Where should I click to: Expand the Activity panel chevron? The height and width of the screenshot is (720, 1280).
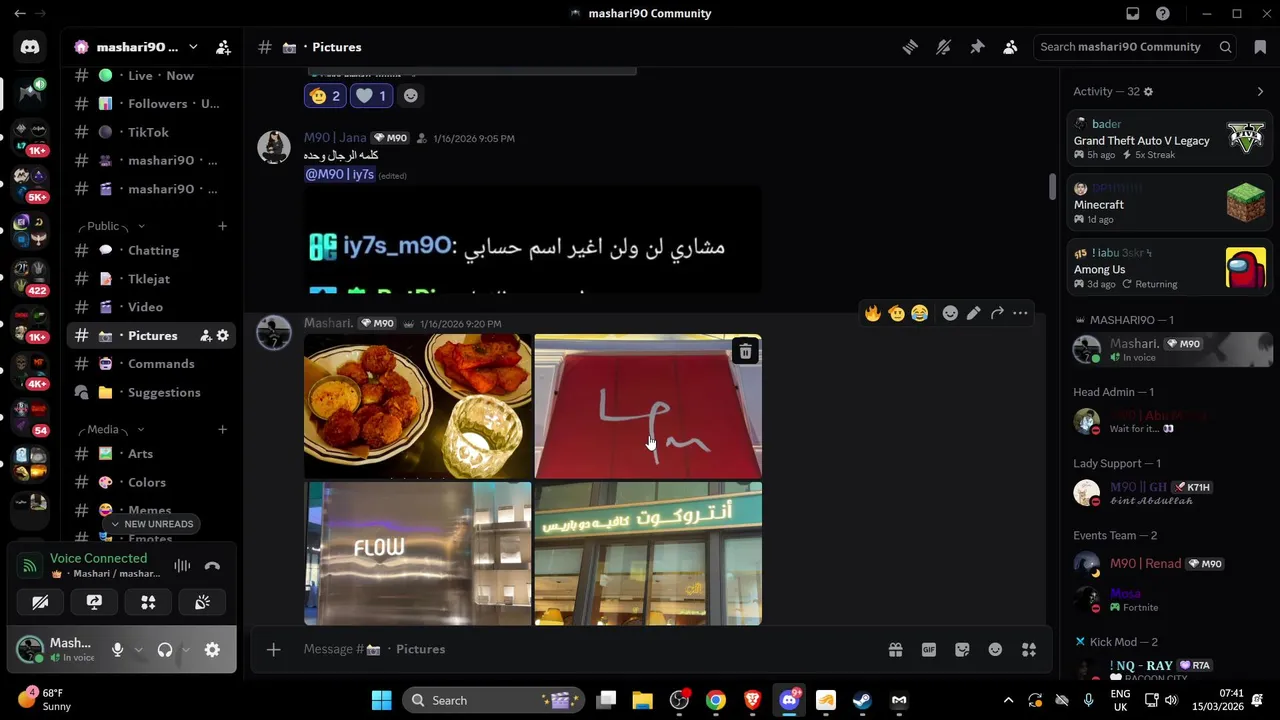(1260, 91)
